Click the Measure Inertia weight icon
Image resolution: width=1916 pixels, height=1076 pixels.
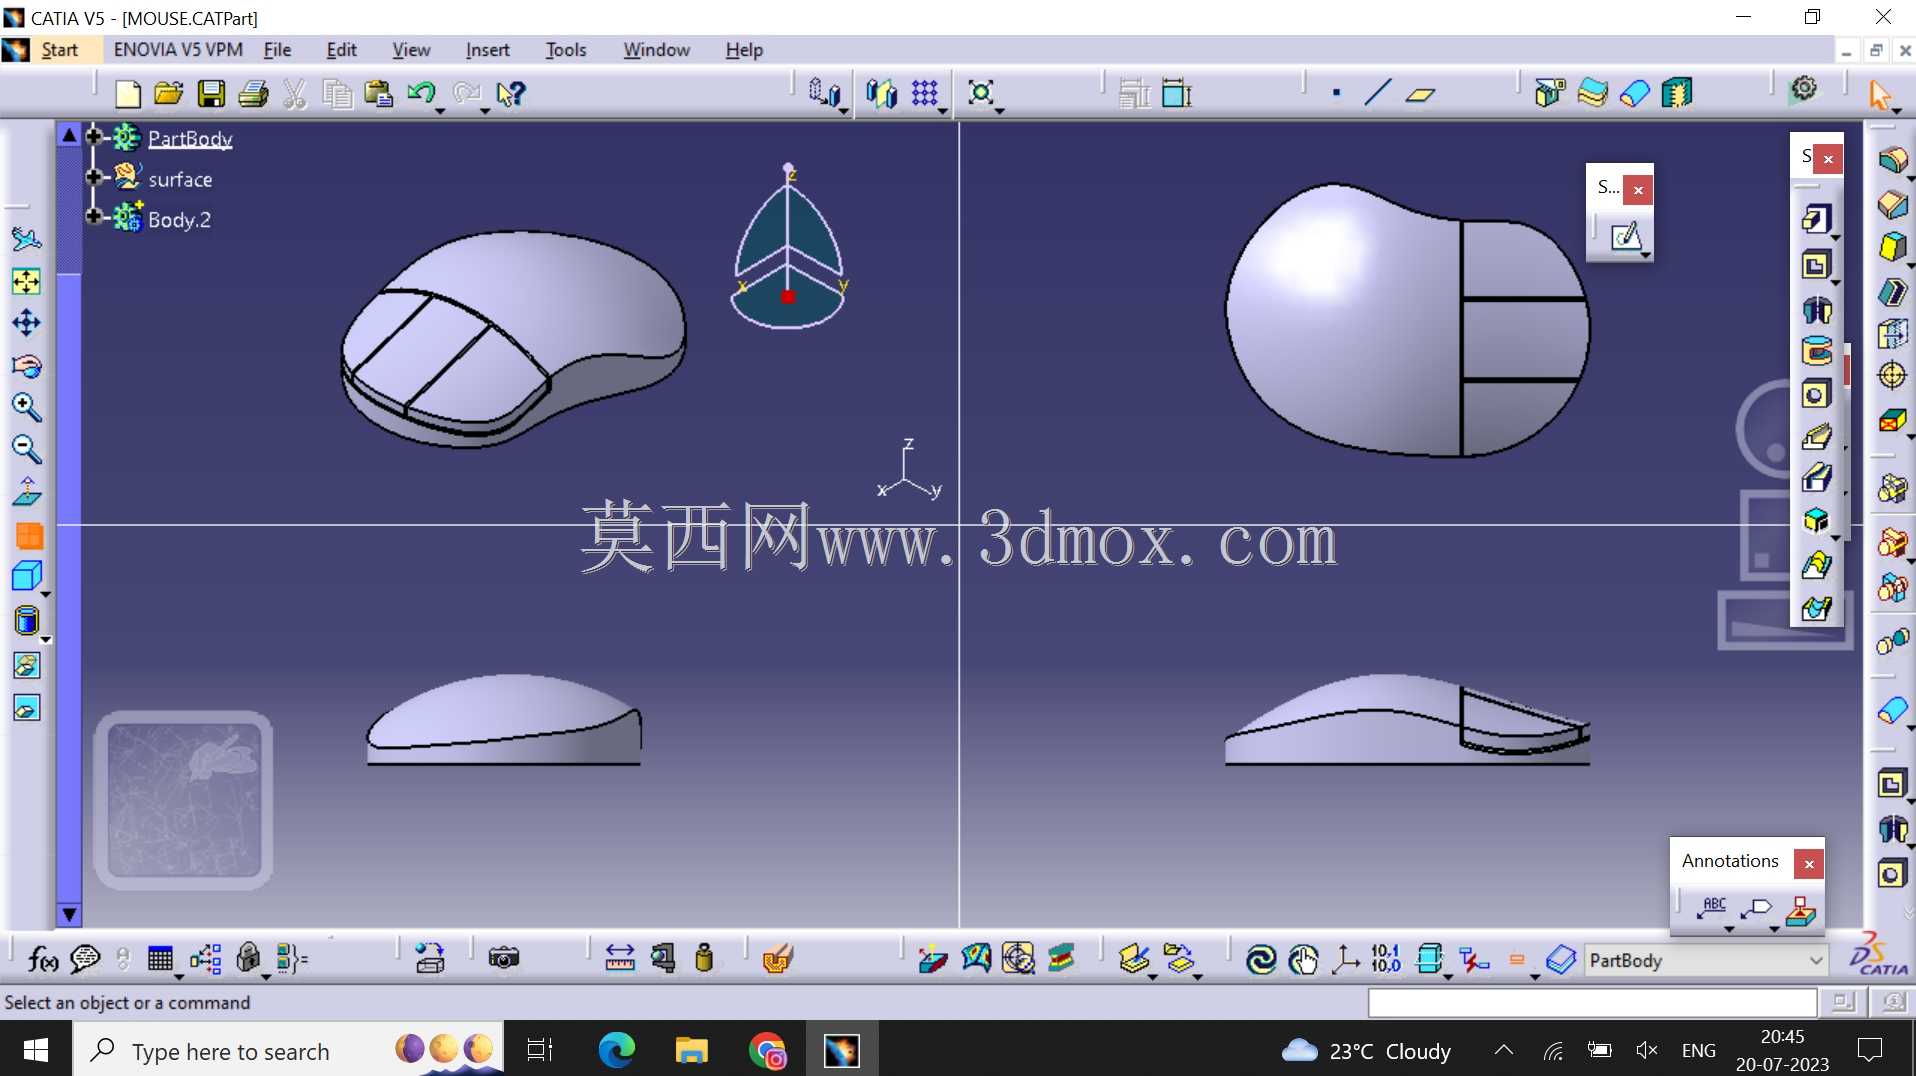pyautogui.click(x=704, y=959)
